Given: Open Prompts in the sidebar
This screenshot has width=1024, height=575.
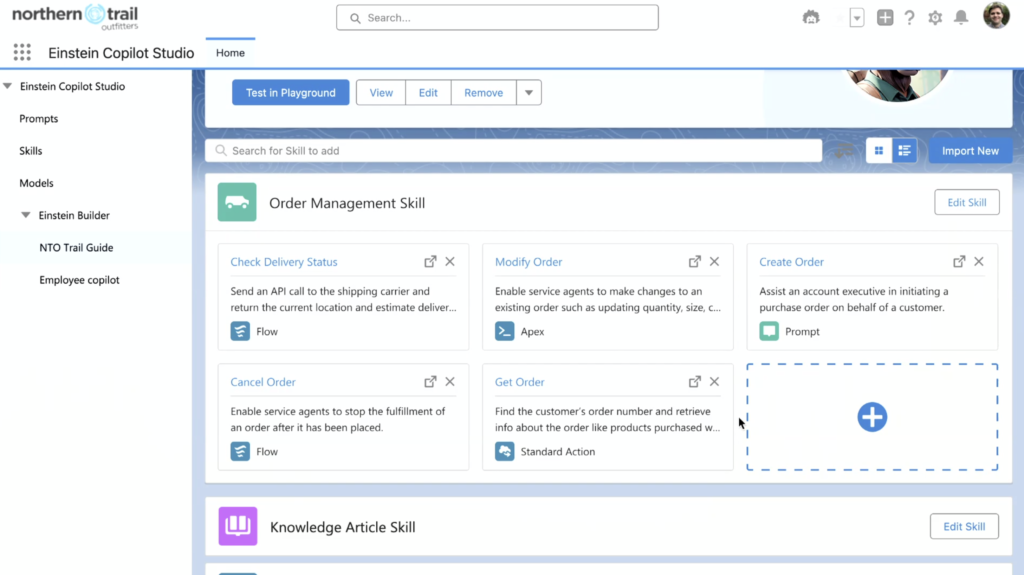Looking at the screenshot, I should [x=39, y=118].
